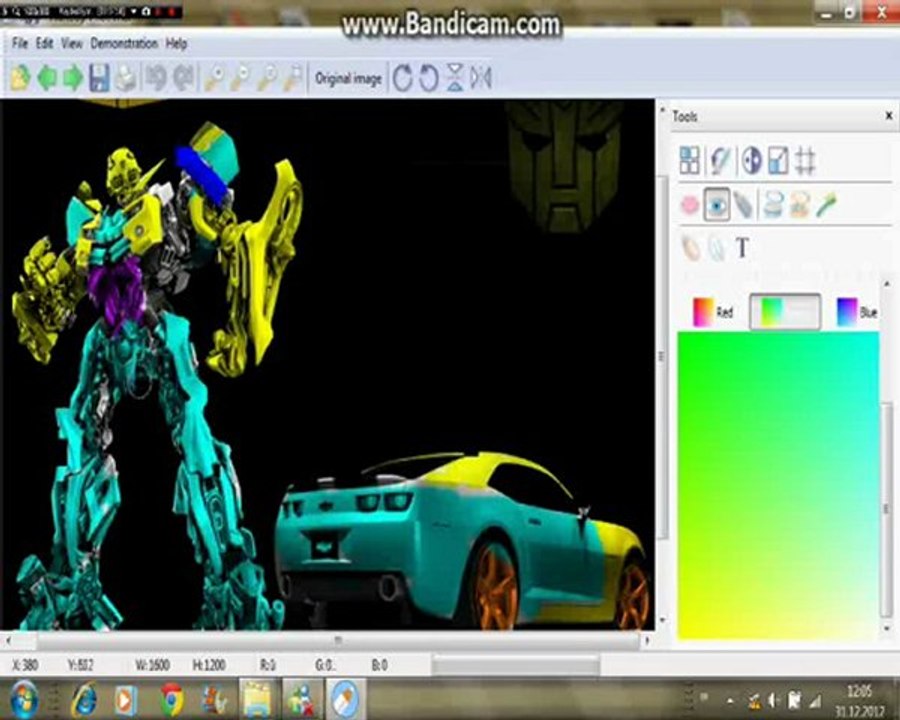Open the file explorer taskbar item
Screen dimensions: 900x720
point(258,699)
